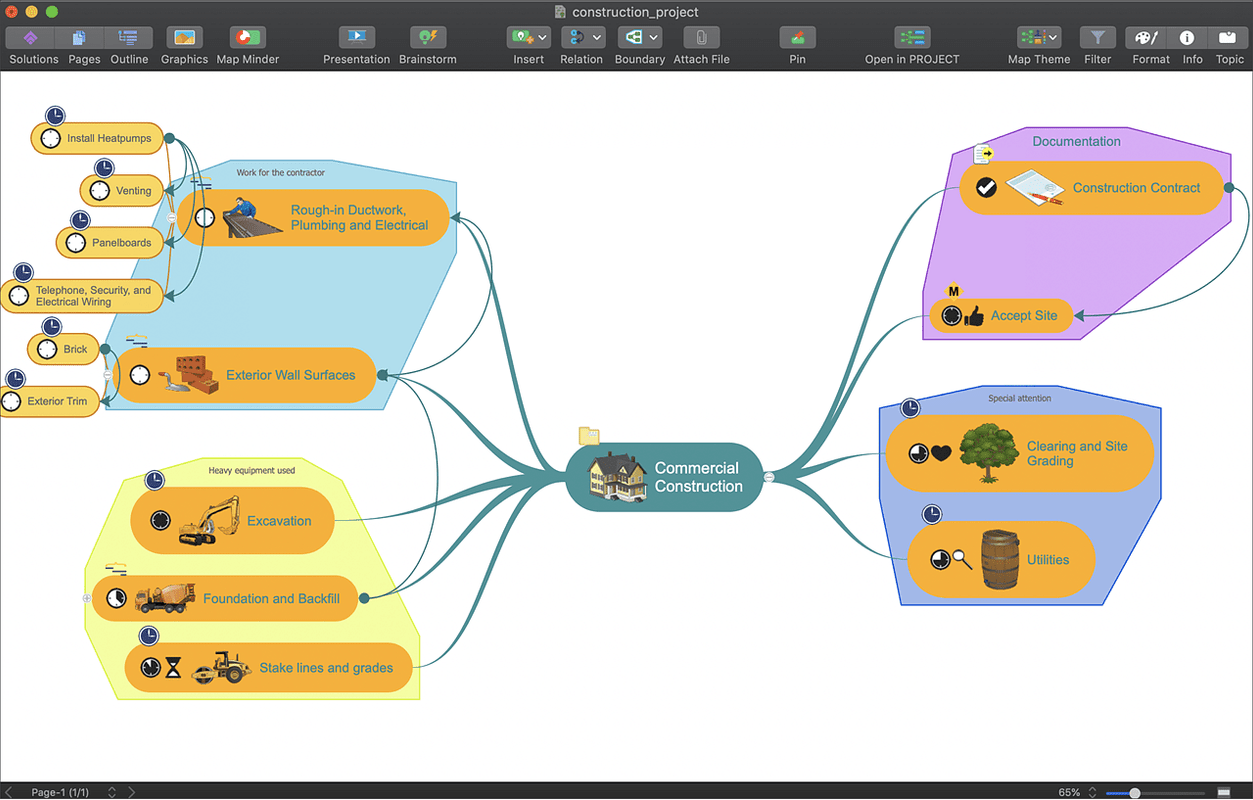Click the clock icon above Utilities topic
Image resolution: width=1253 pixels, height=800 pixels.
[x=931, y=514]
